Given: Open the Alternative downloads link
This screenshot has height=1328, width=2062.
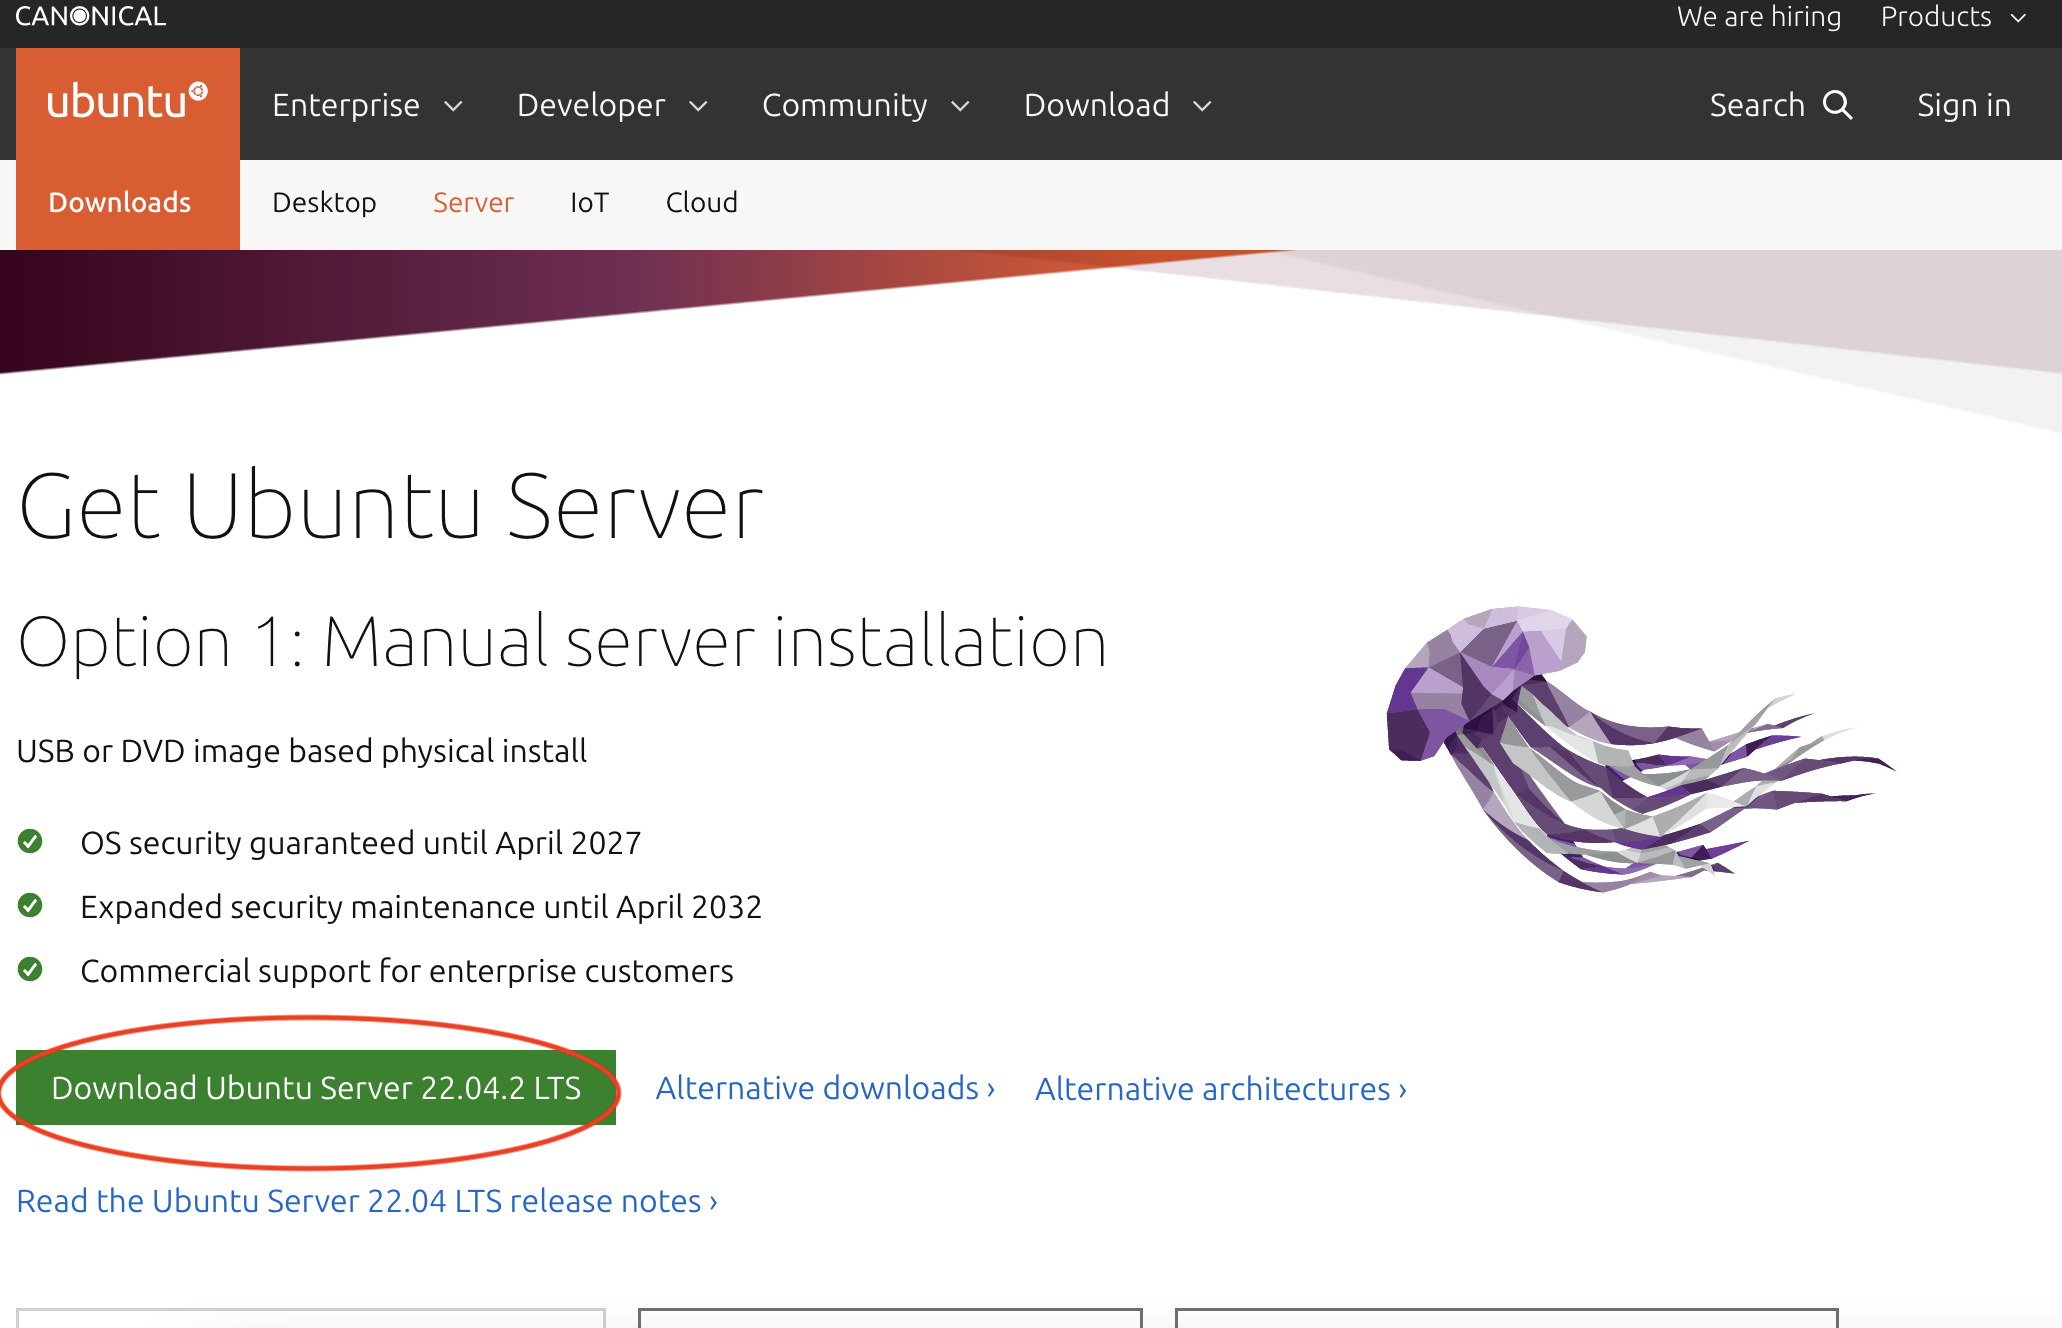Looking at the screenshot, I should (x=824, y=1088).
